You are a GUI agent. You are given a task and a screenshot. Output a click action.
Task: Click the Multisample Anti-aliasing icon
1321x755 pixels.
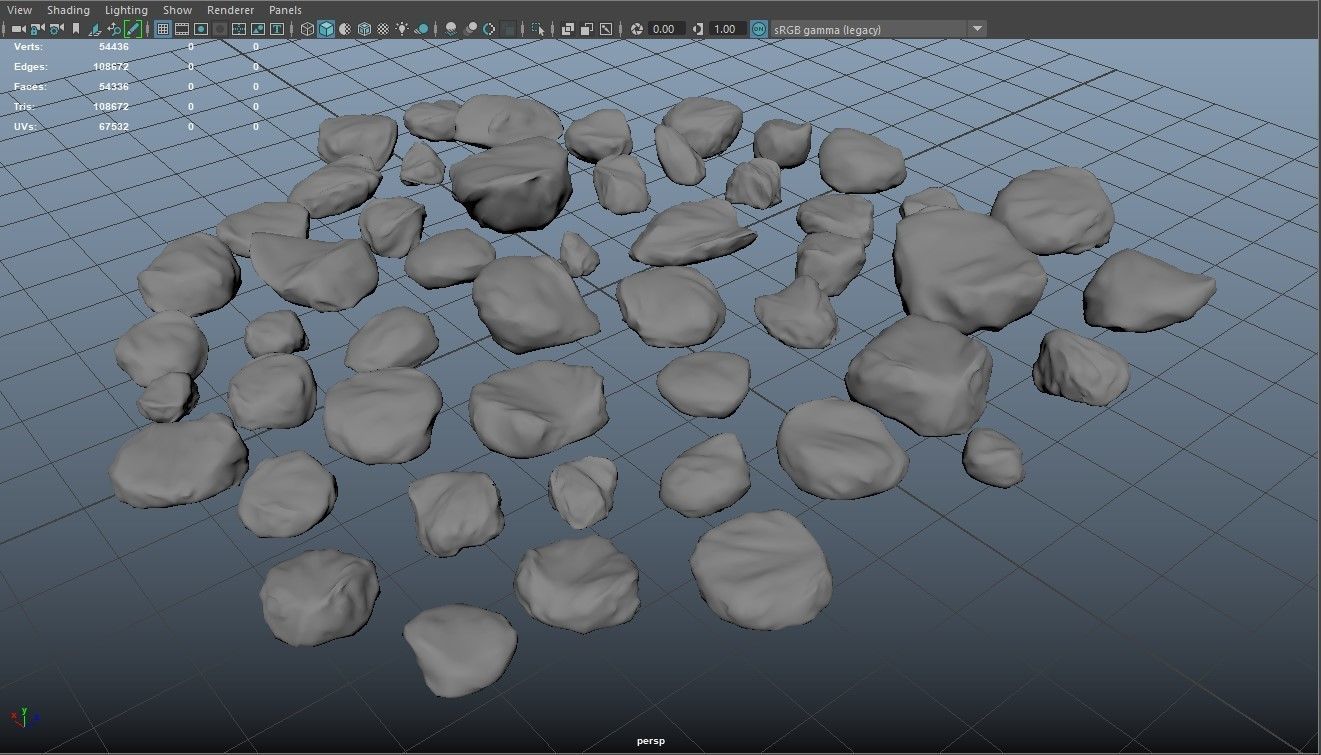click(489, 29)
